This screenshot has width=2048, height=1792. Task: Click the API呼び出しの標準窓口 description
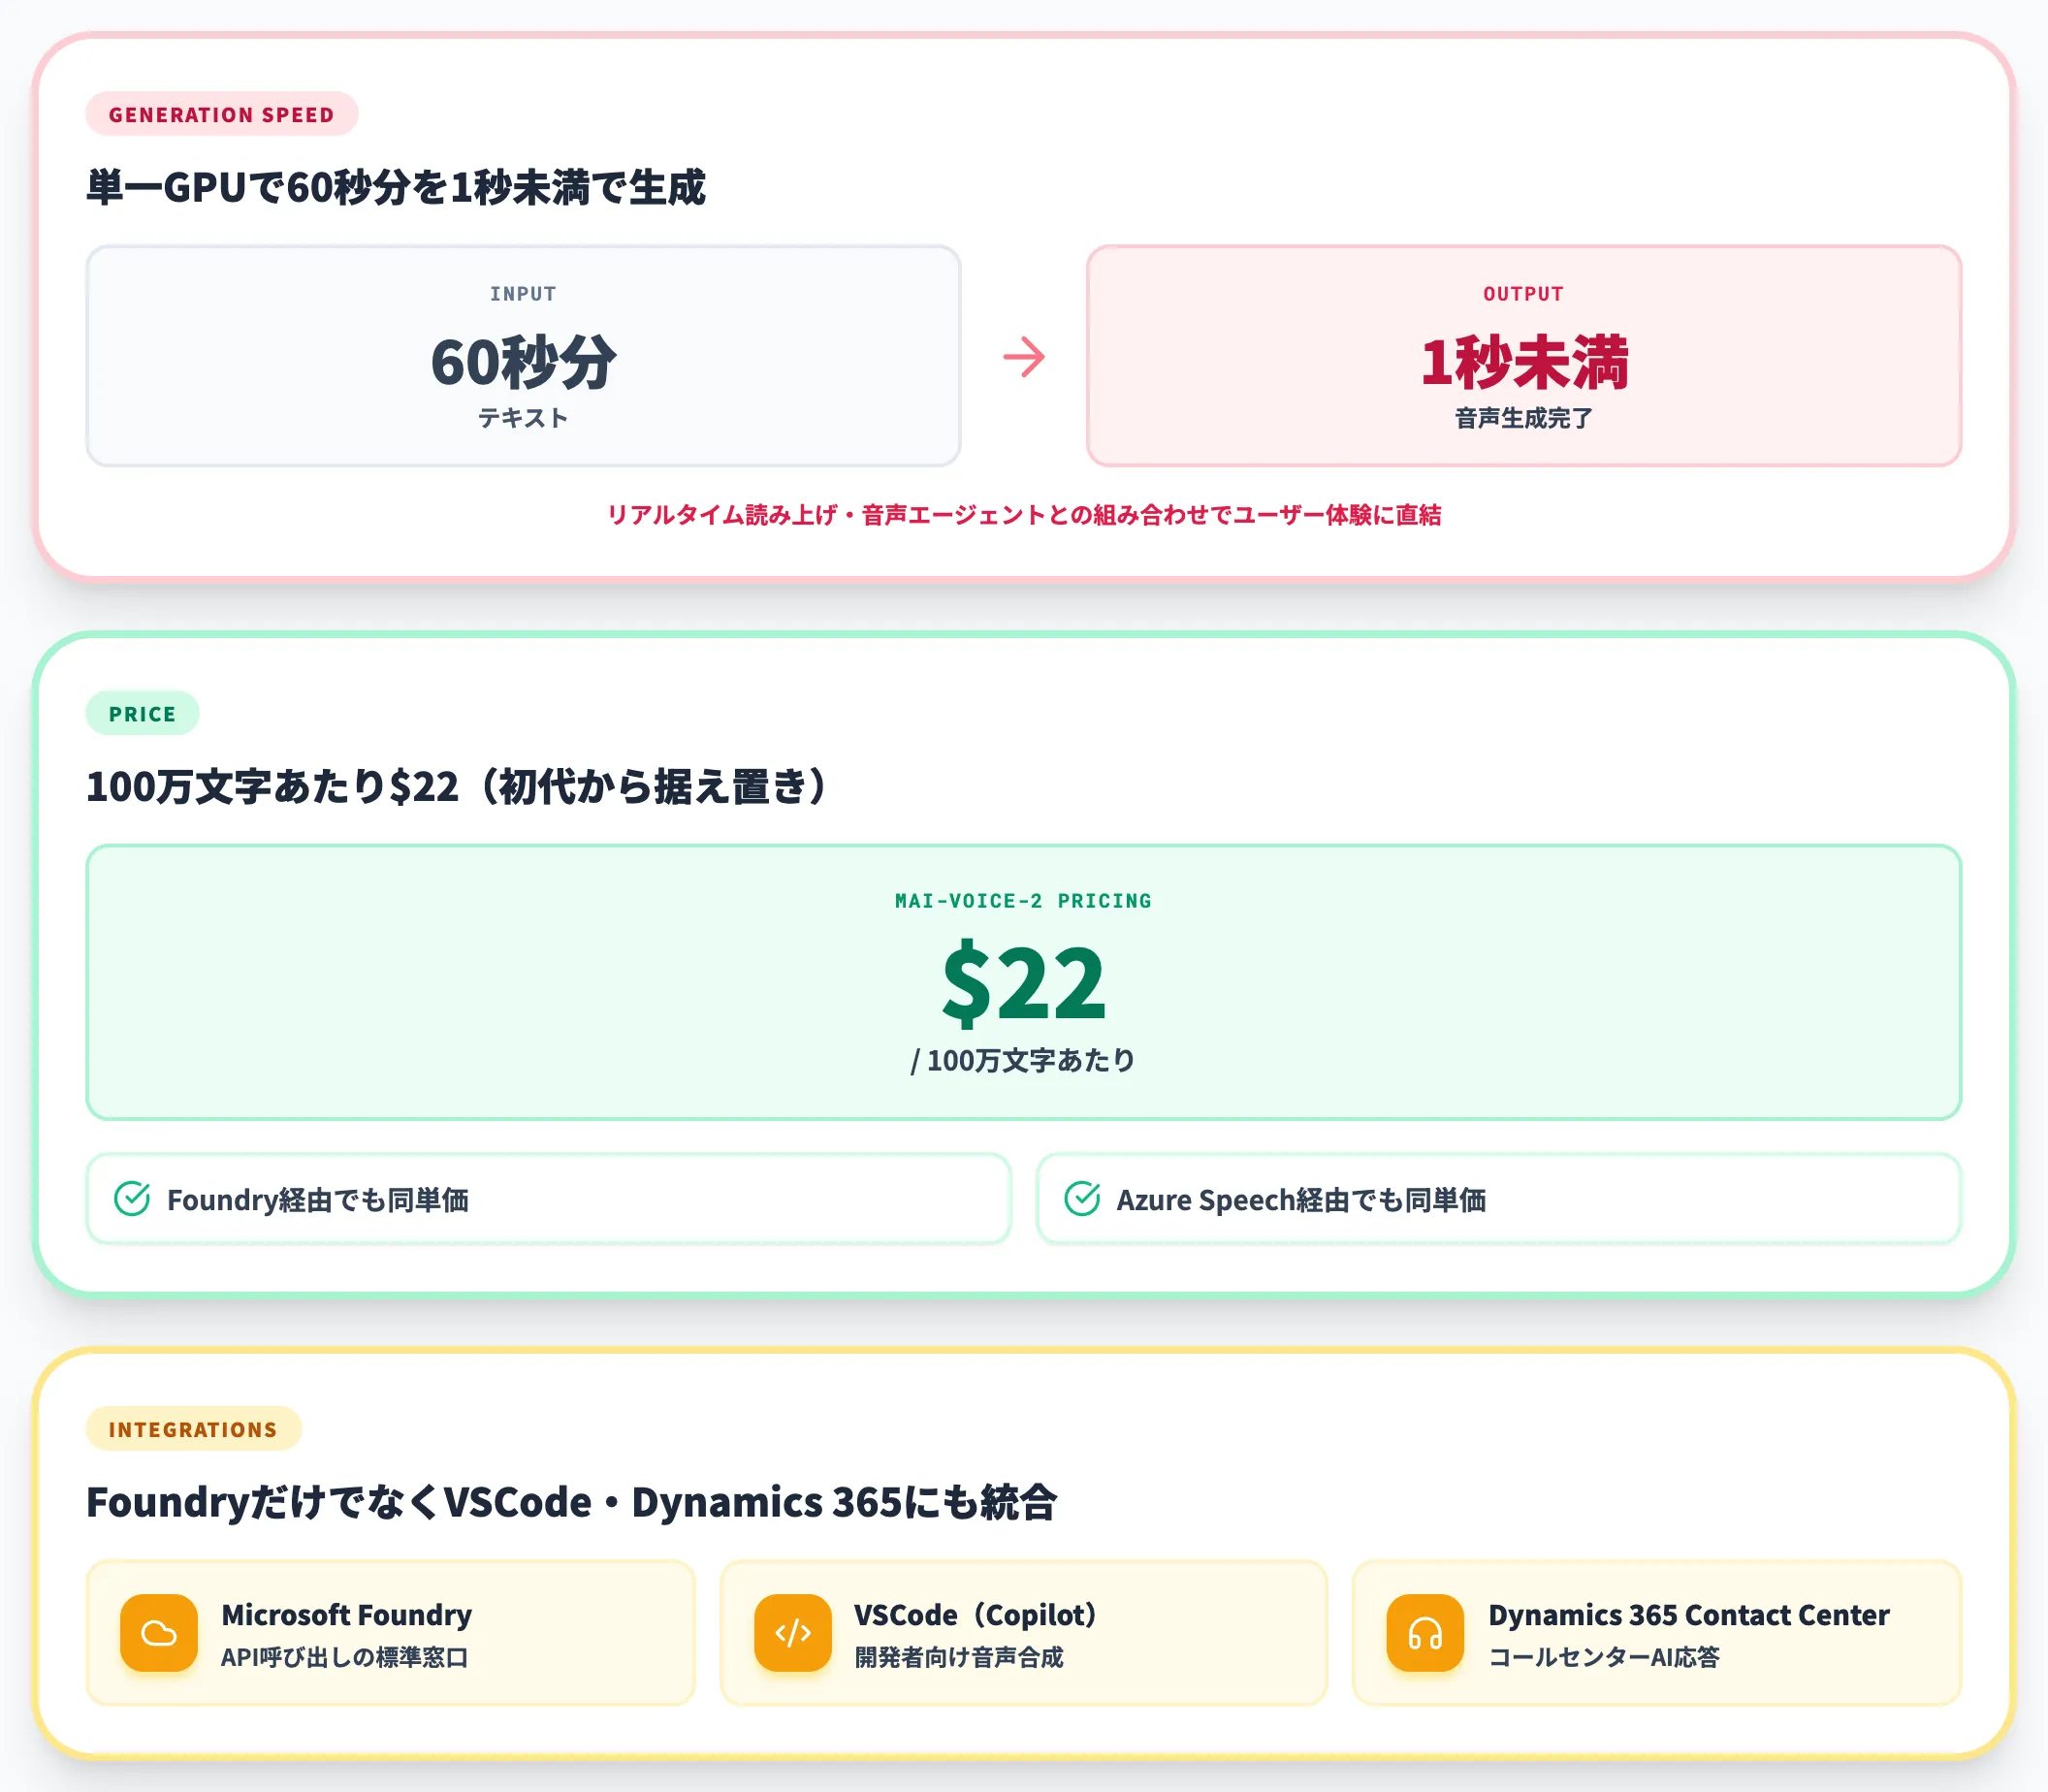click(345, 1658)
